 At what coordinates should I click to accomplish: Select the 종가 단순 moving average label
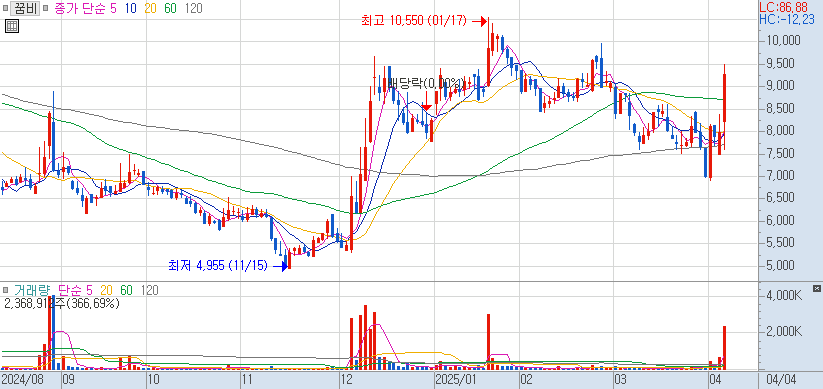pyautogui.click(x=80, y=8)
